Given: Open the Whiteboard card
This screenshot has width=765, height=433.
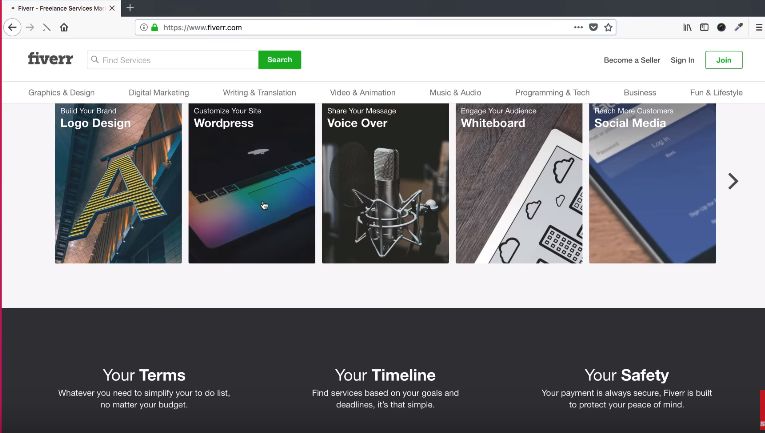Looking at the screenshot, I should point(519,183).
